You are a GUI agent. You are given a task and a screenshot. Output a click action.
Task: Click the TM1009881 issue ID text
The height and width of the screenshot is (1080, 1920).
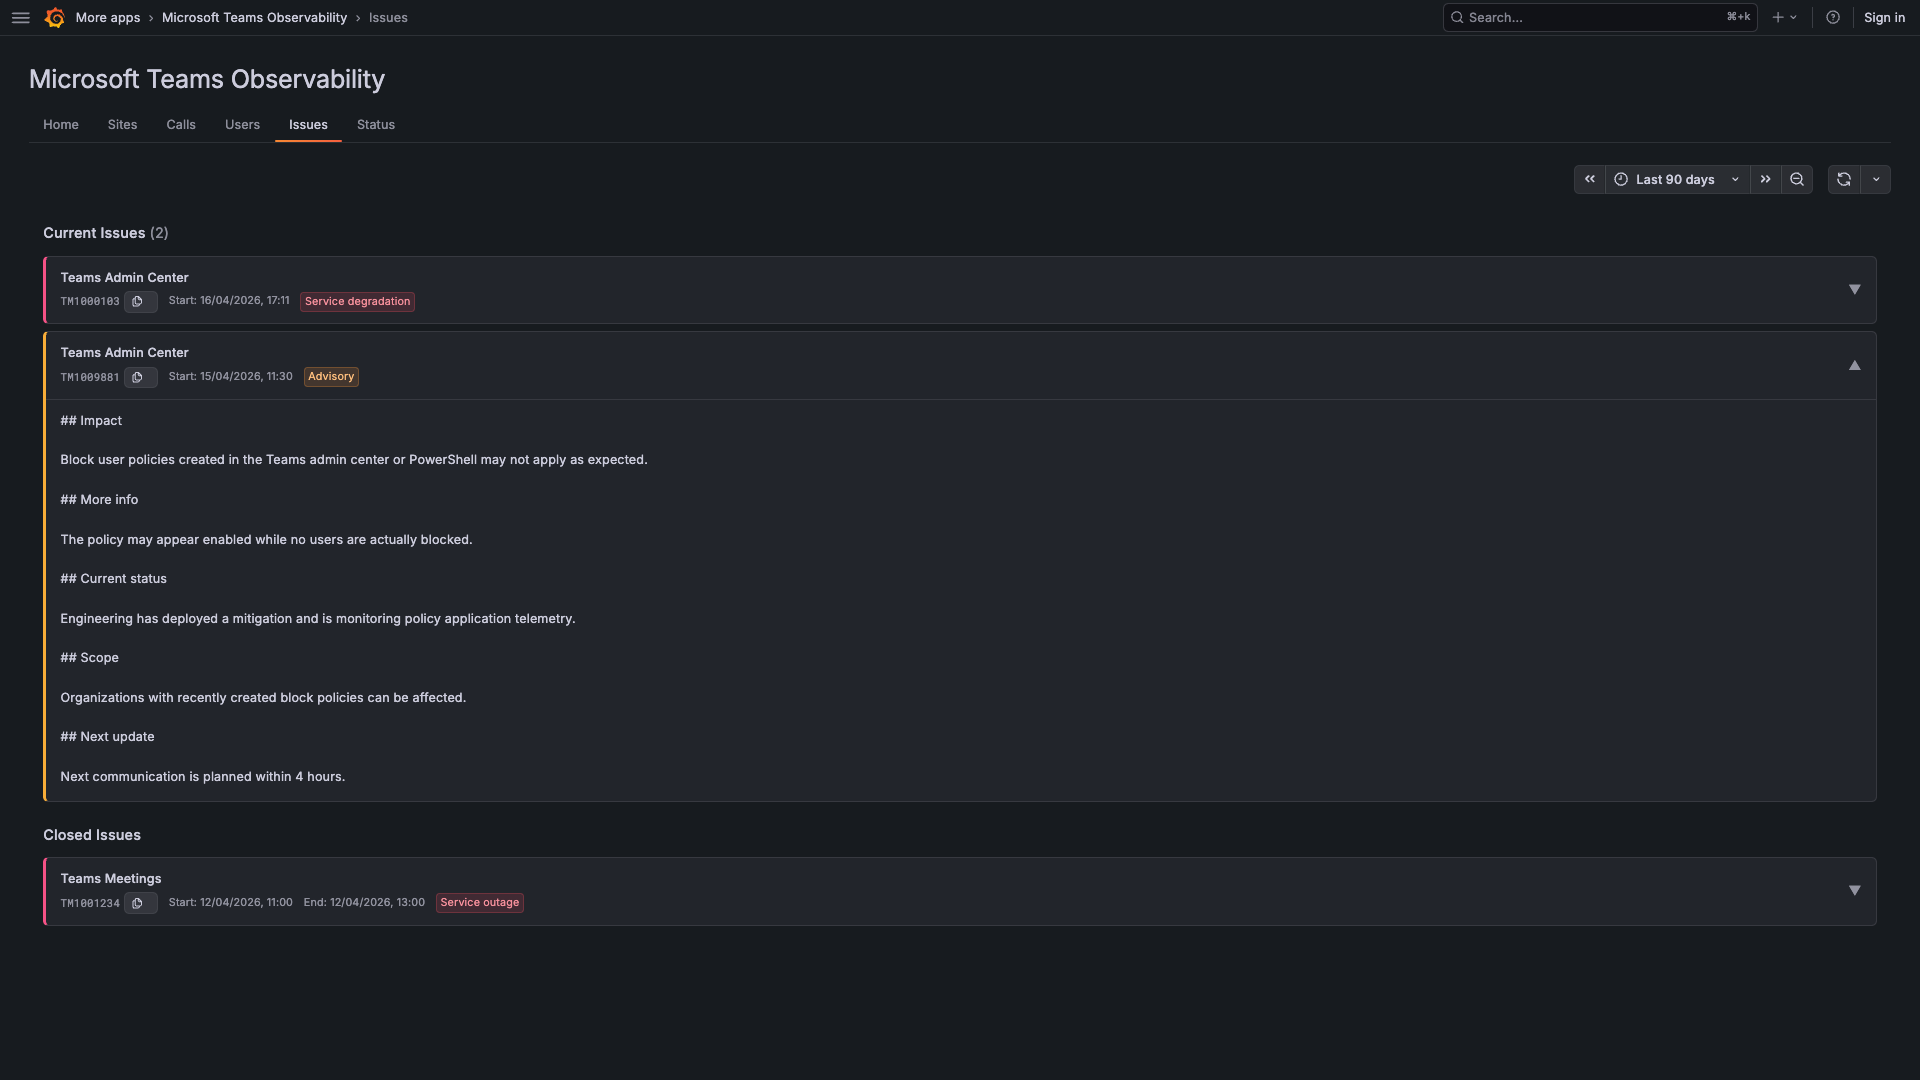[x=90, y=377]
